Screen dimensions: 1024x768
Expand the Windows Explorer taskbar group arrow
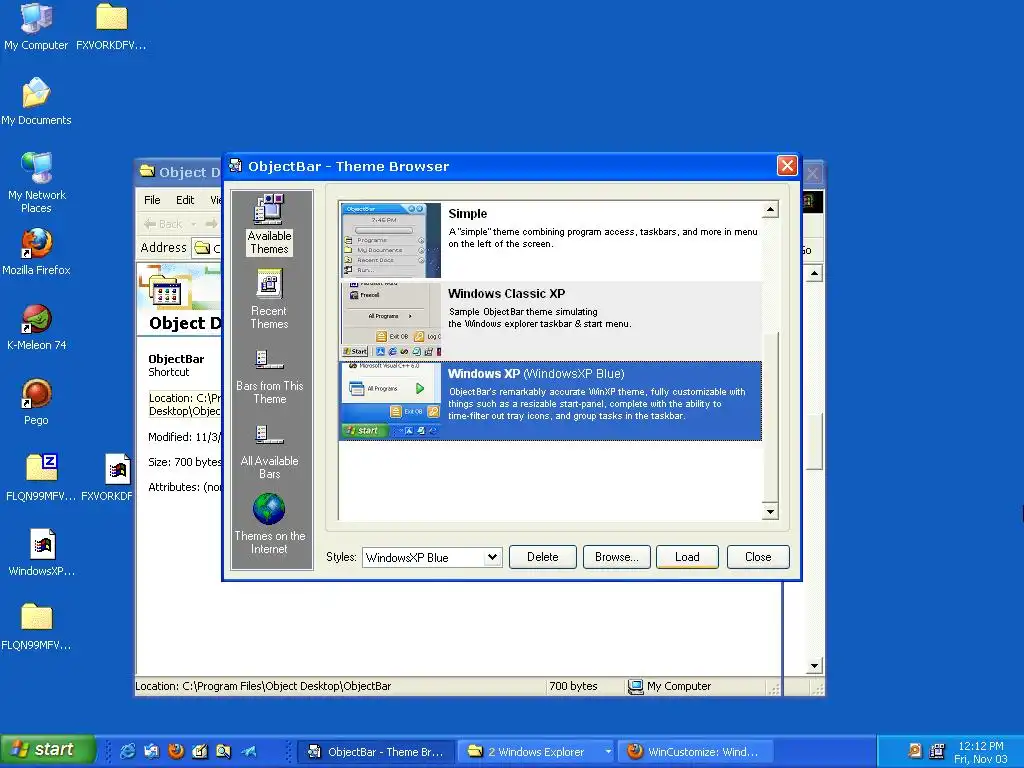(x=608, y=752)
